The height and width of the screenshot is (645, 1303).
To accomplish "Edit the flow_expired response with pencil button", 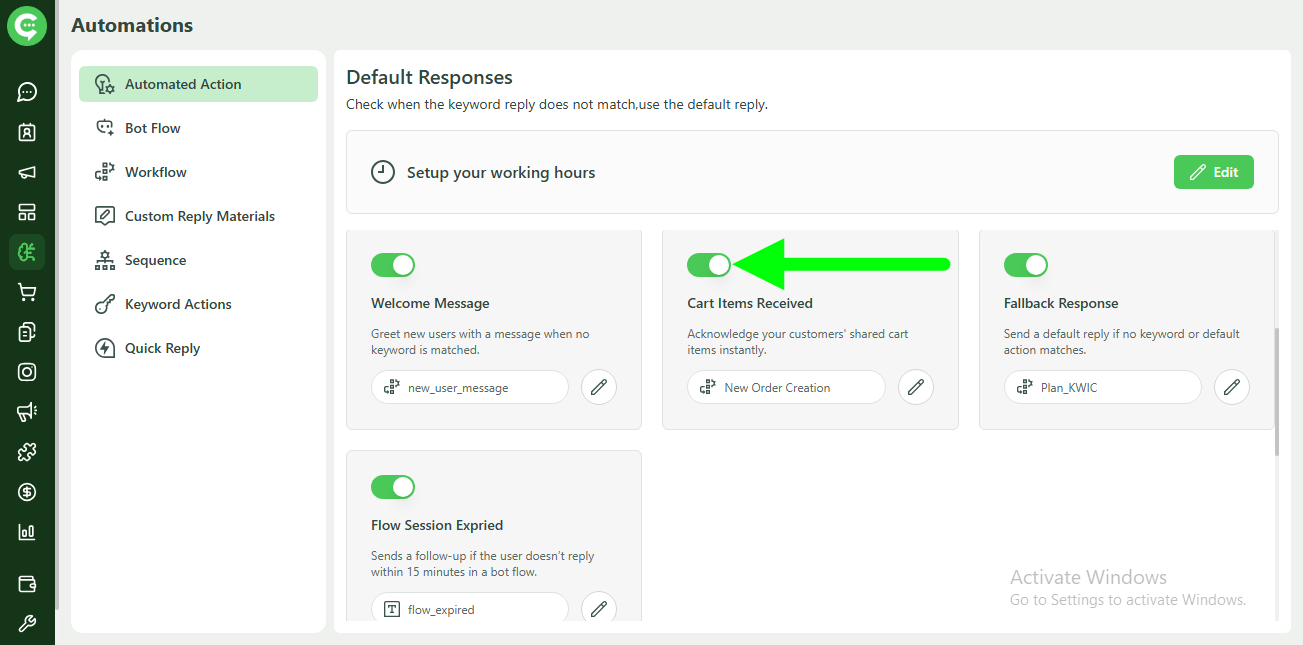I will tap(599, 608).
